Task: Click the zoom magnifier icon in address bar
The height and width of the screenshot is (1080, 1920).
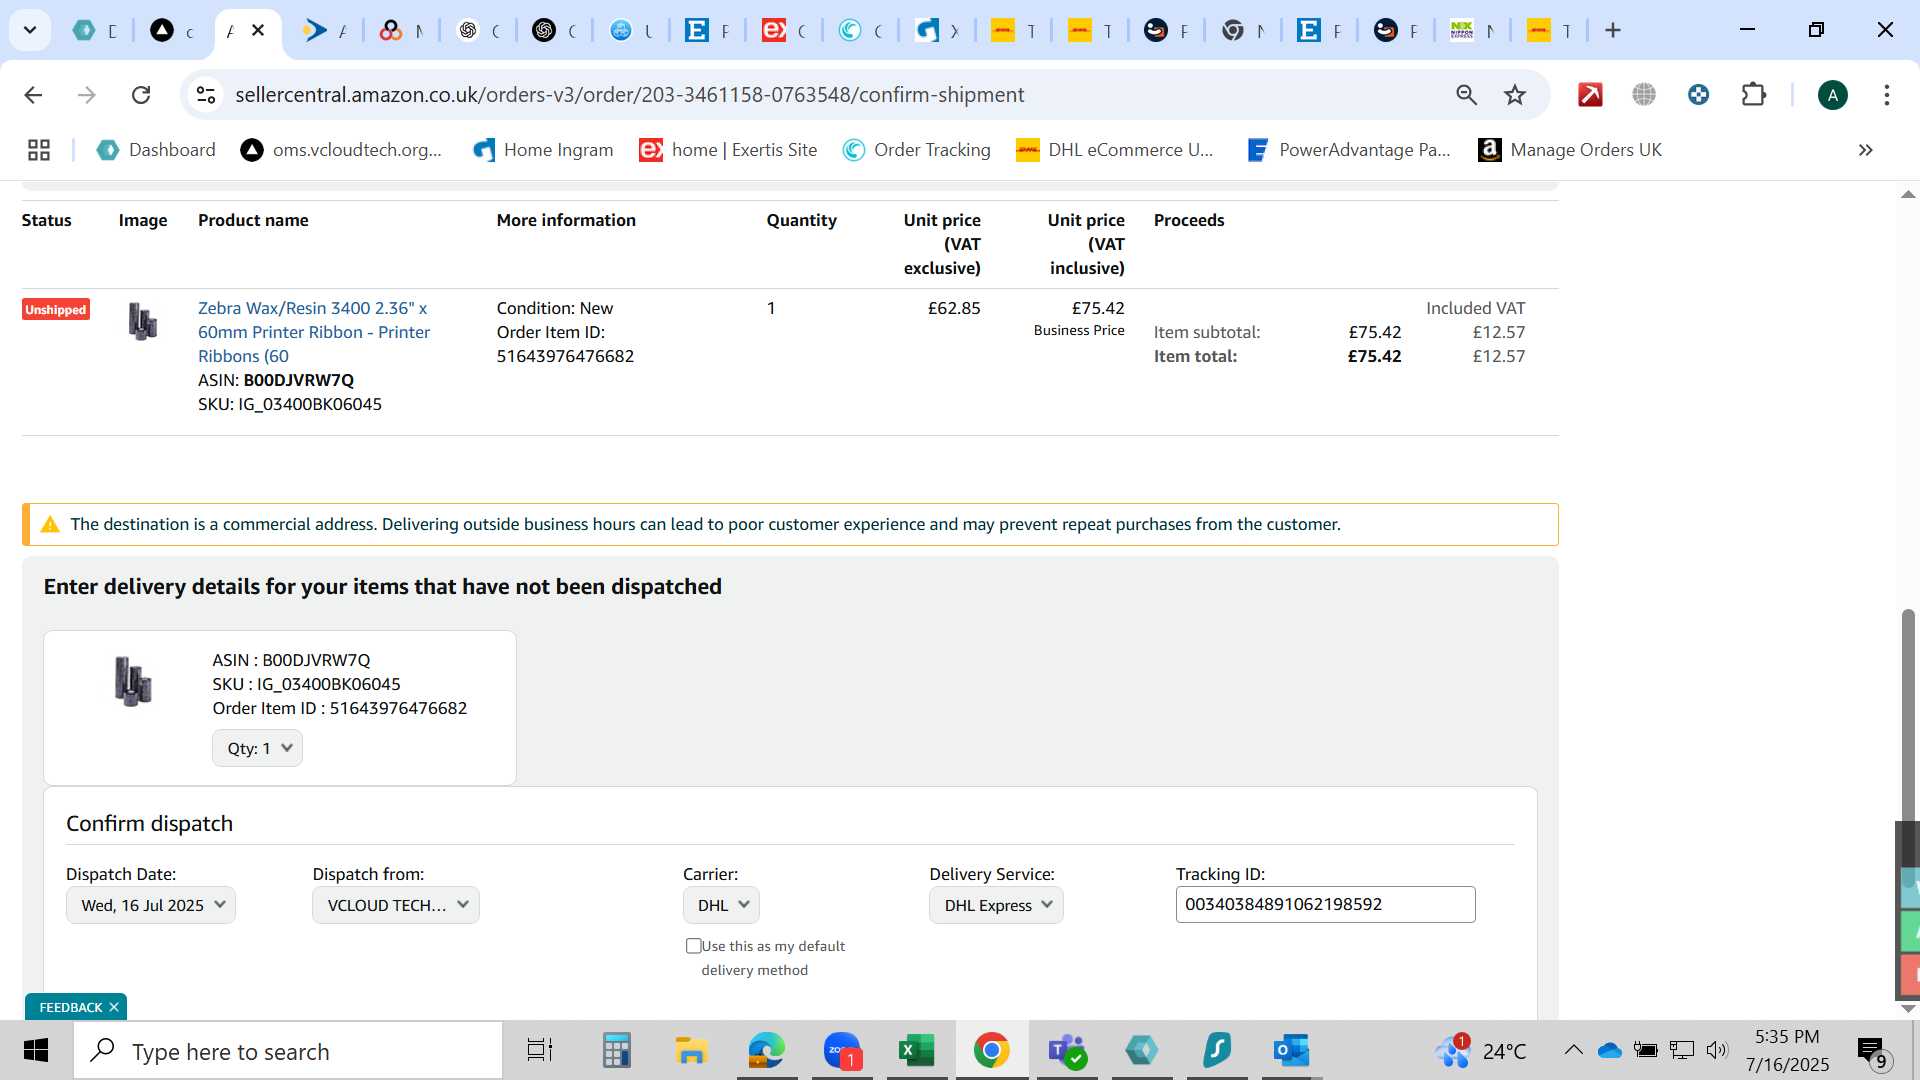Action: (1466, 95)
